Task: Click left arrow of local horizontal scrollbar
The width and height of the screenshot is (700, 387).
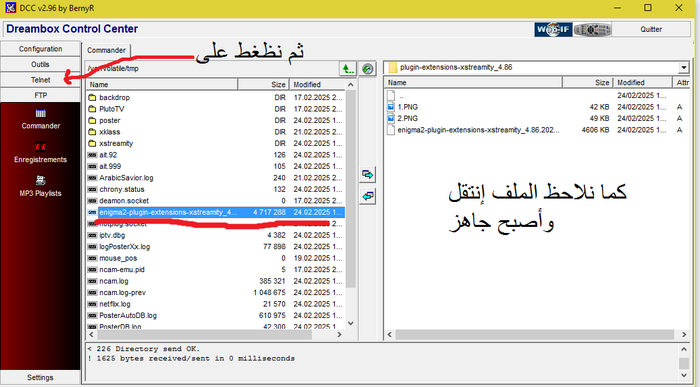Action: pyautogui.click(x=390, y=334)
